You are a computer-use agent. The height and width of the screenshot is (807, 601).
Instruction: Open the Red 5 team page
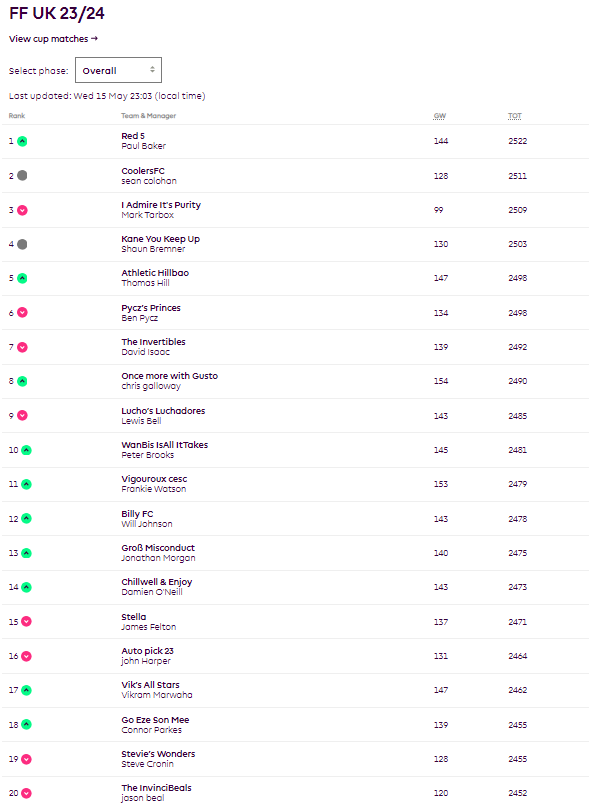coord(132,136)
